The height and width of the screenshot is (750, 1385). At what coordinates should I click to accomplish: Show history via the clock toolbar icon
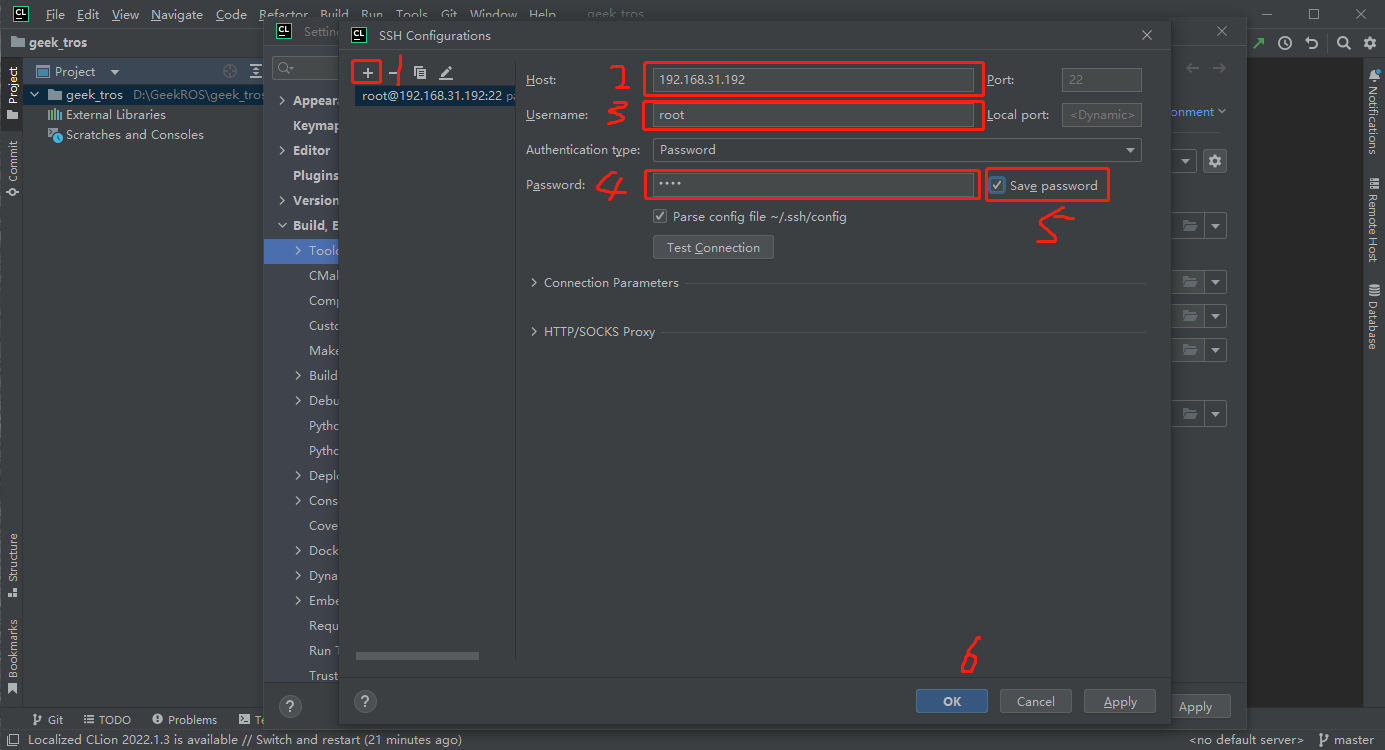click(1285, 43)
